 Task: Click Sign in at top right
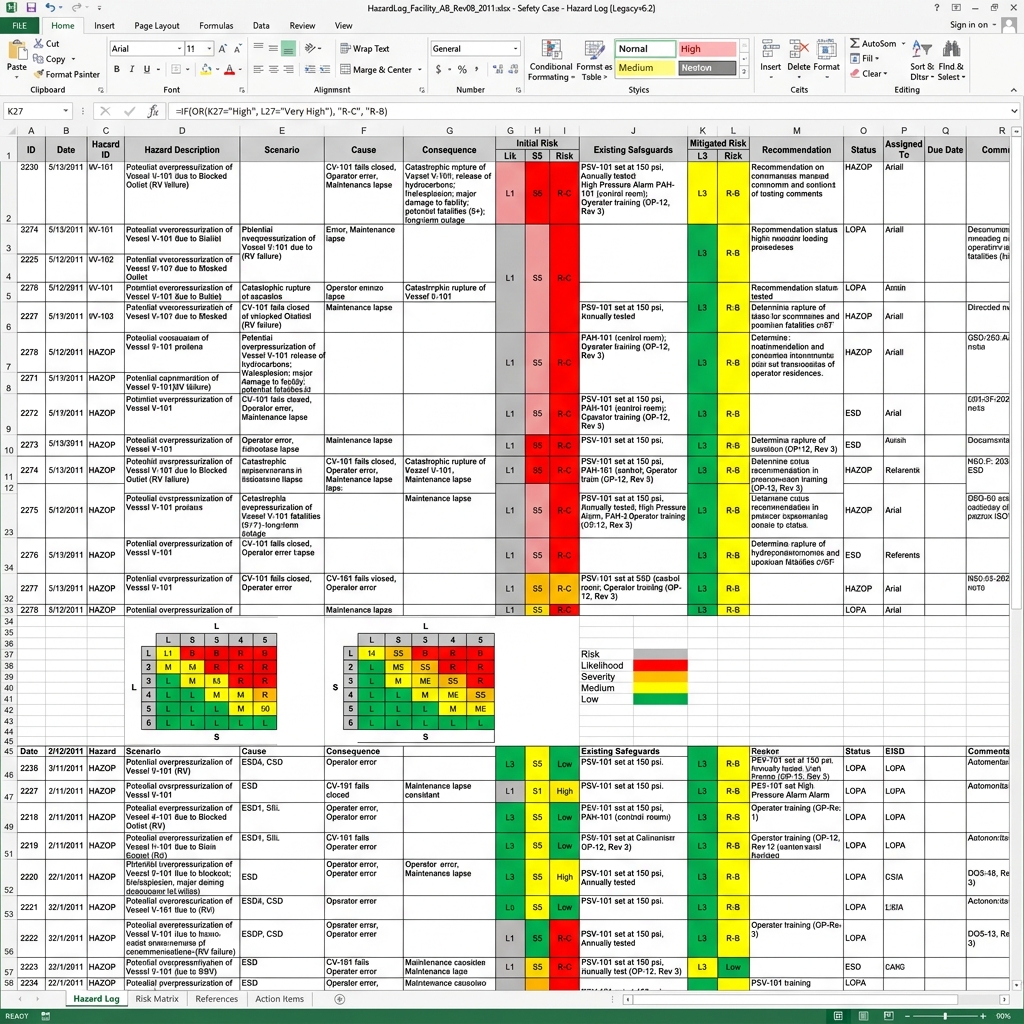pyautogui.click(x=969, y=25)
